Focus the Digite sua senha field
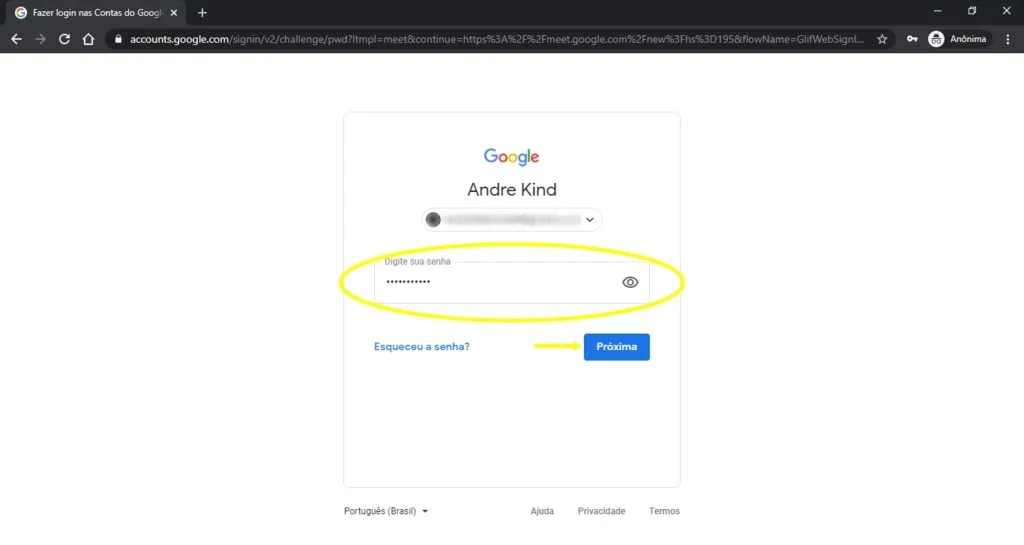 pos(511,283)
